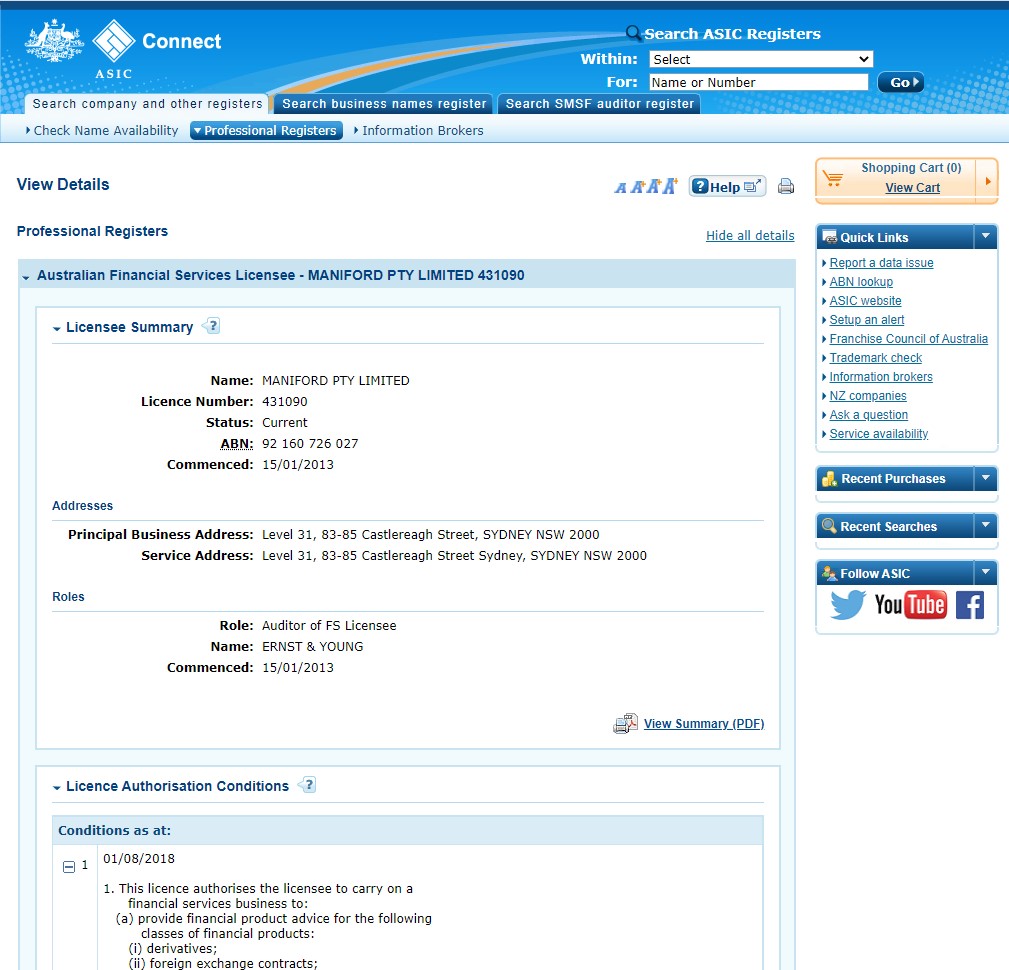Open Ask a question link
This screenshot has height=970, width=1009.
point(868,415)
